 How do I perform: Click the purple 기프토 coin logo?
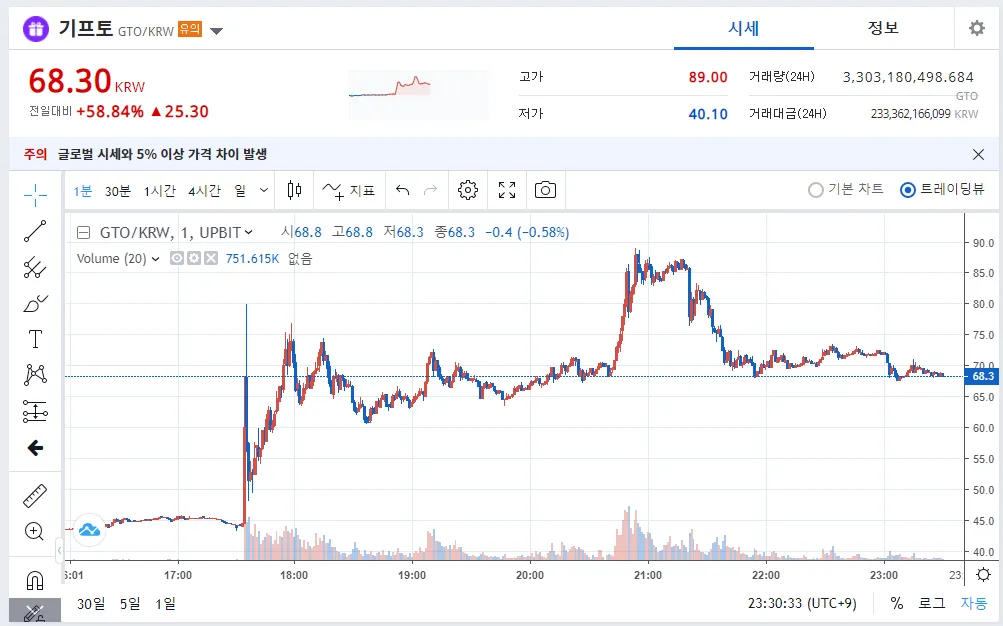point(36,29)
